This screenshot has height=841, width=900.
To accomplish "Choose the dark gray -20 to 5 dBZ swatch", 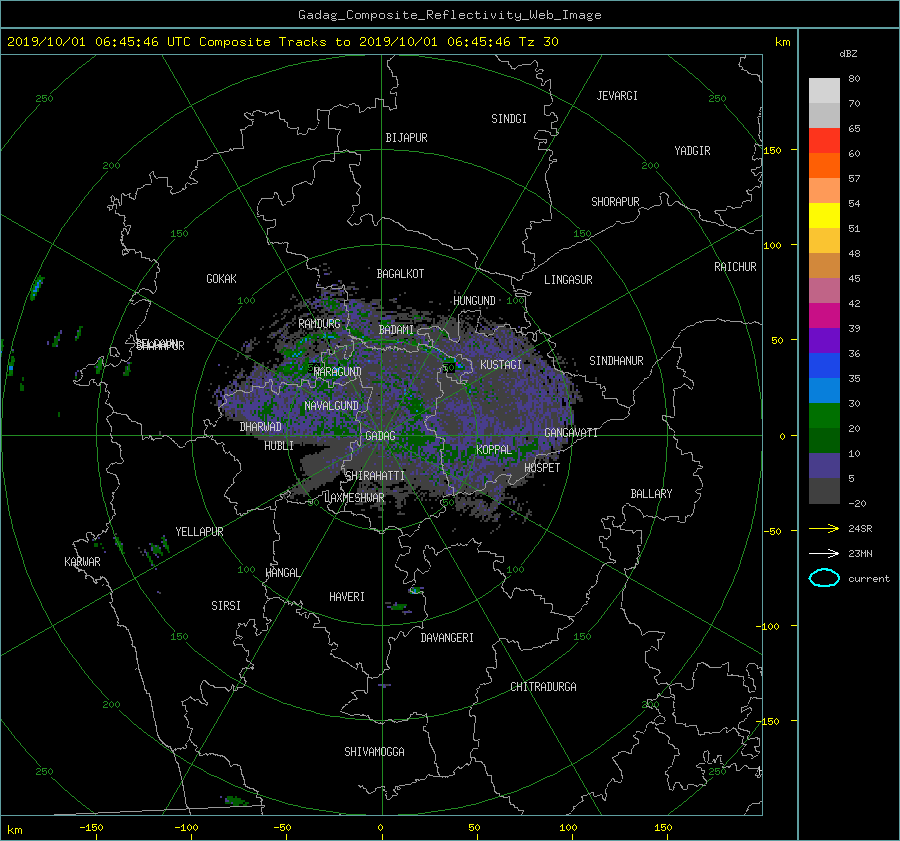I will (x=824, y=491).
